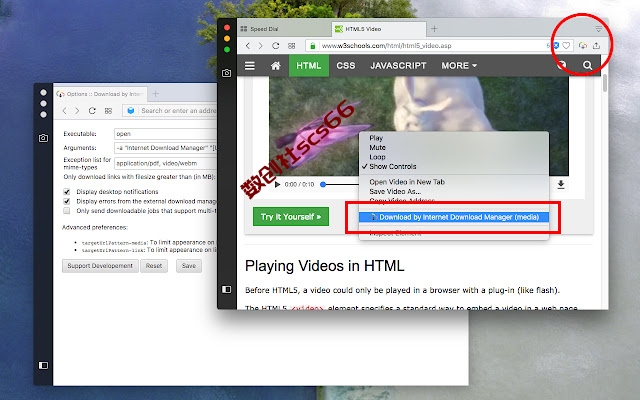Open the camera snapshot in Options window sidebar
The width and height of the screenshot is (640, 400).
(x=43, y=138)
